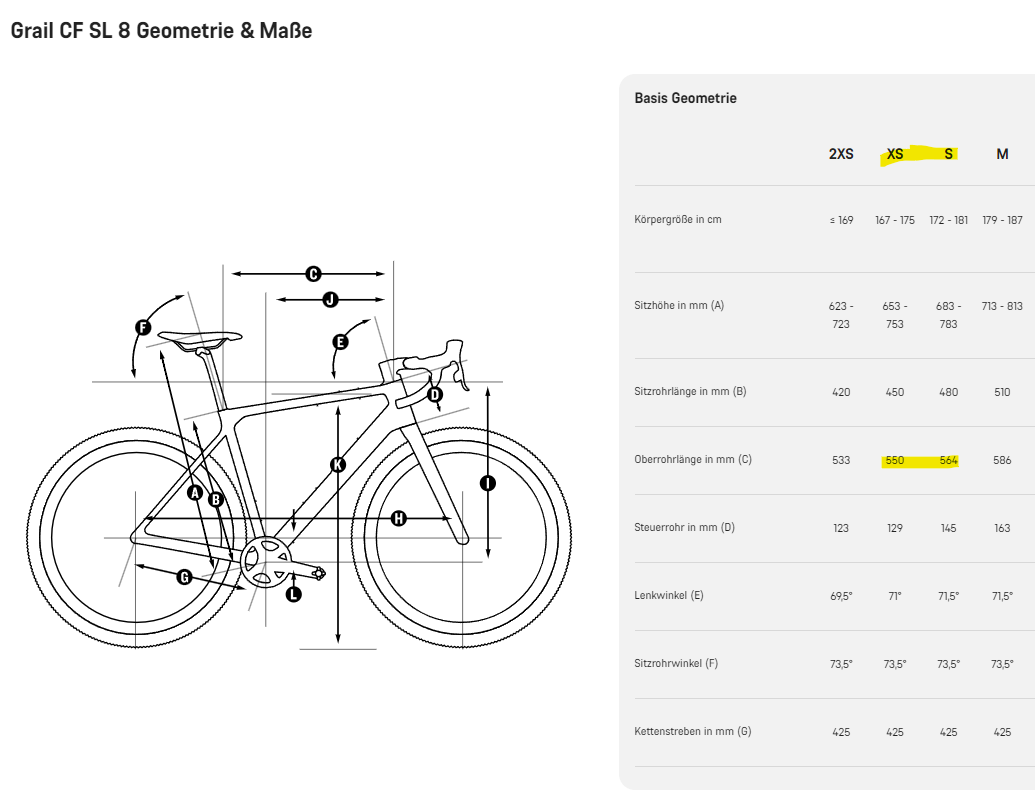This screenshot has height=798, width=1035.
Task: Select the highlighted S size header
Action: click(x=948, y=154)
